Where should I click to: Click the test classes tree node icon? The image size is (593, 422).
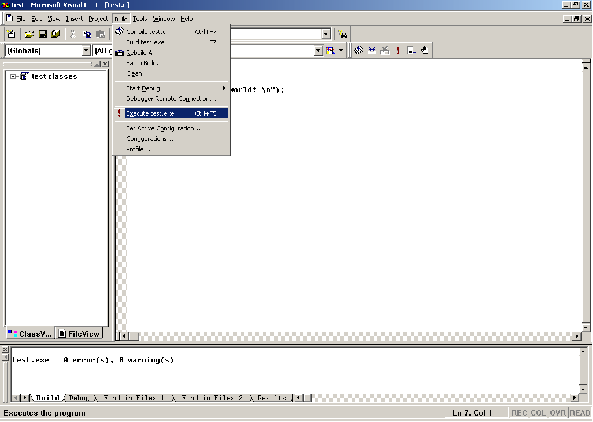25,76
